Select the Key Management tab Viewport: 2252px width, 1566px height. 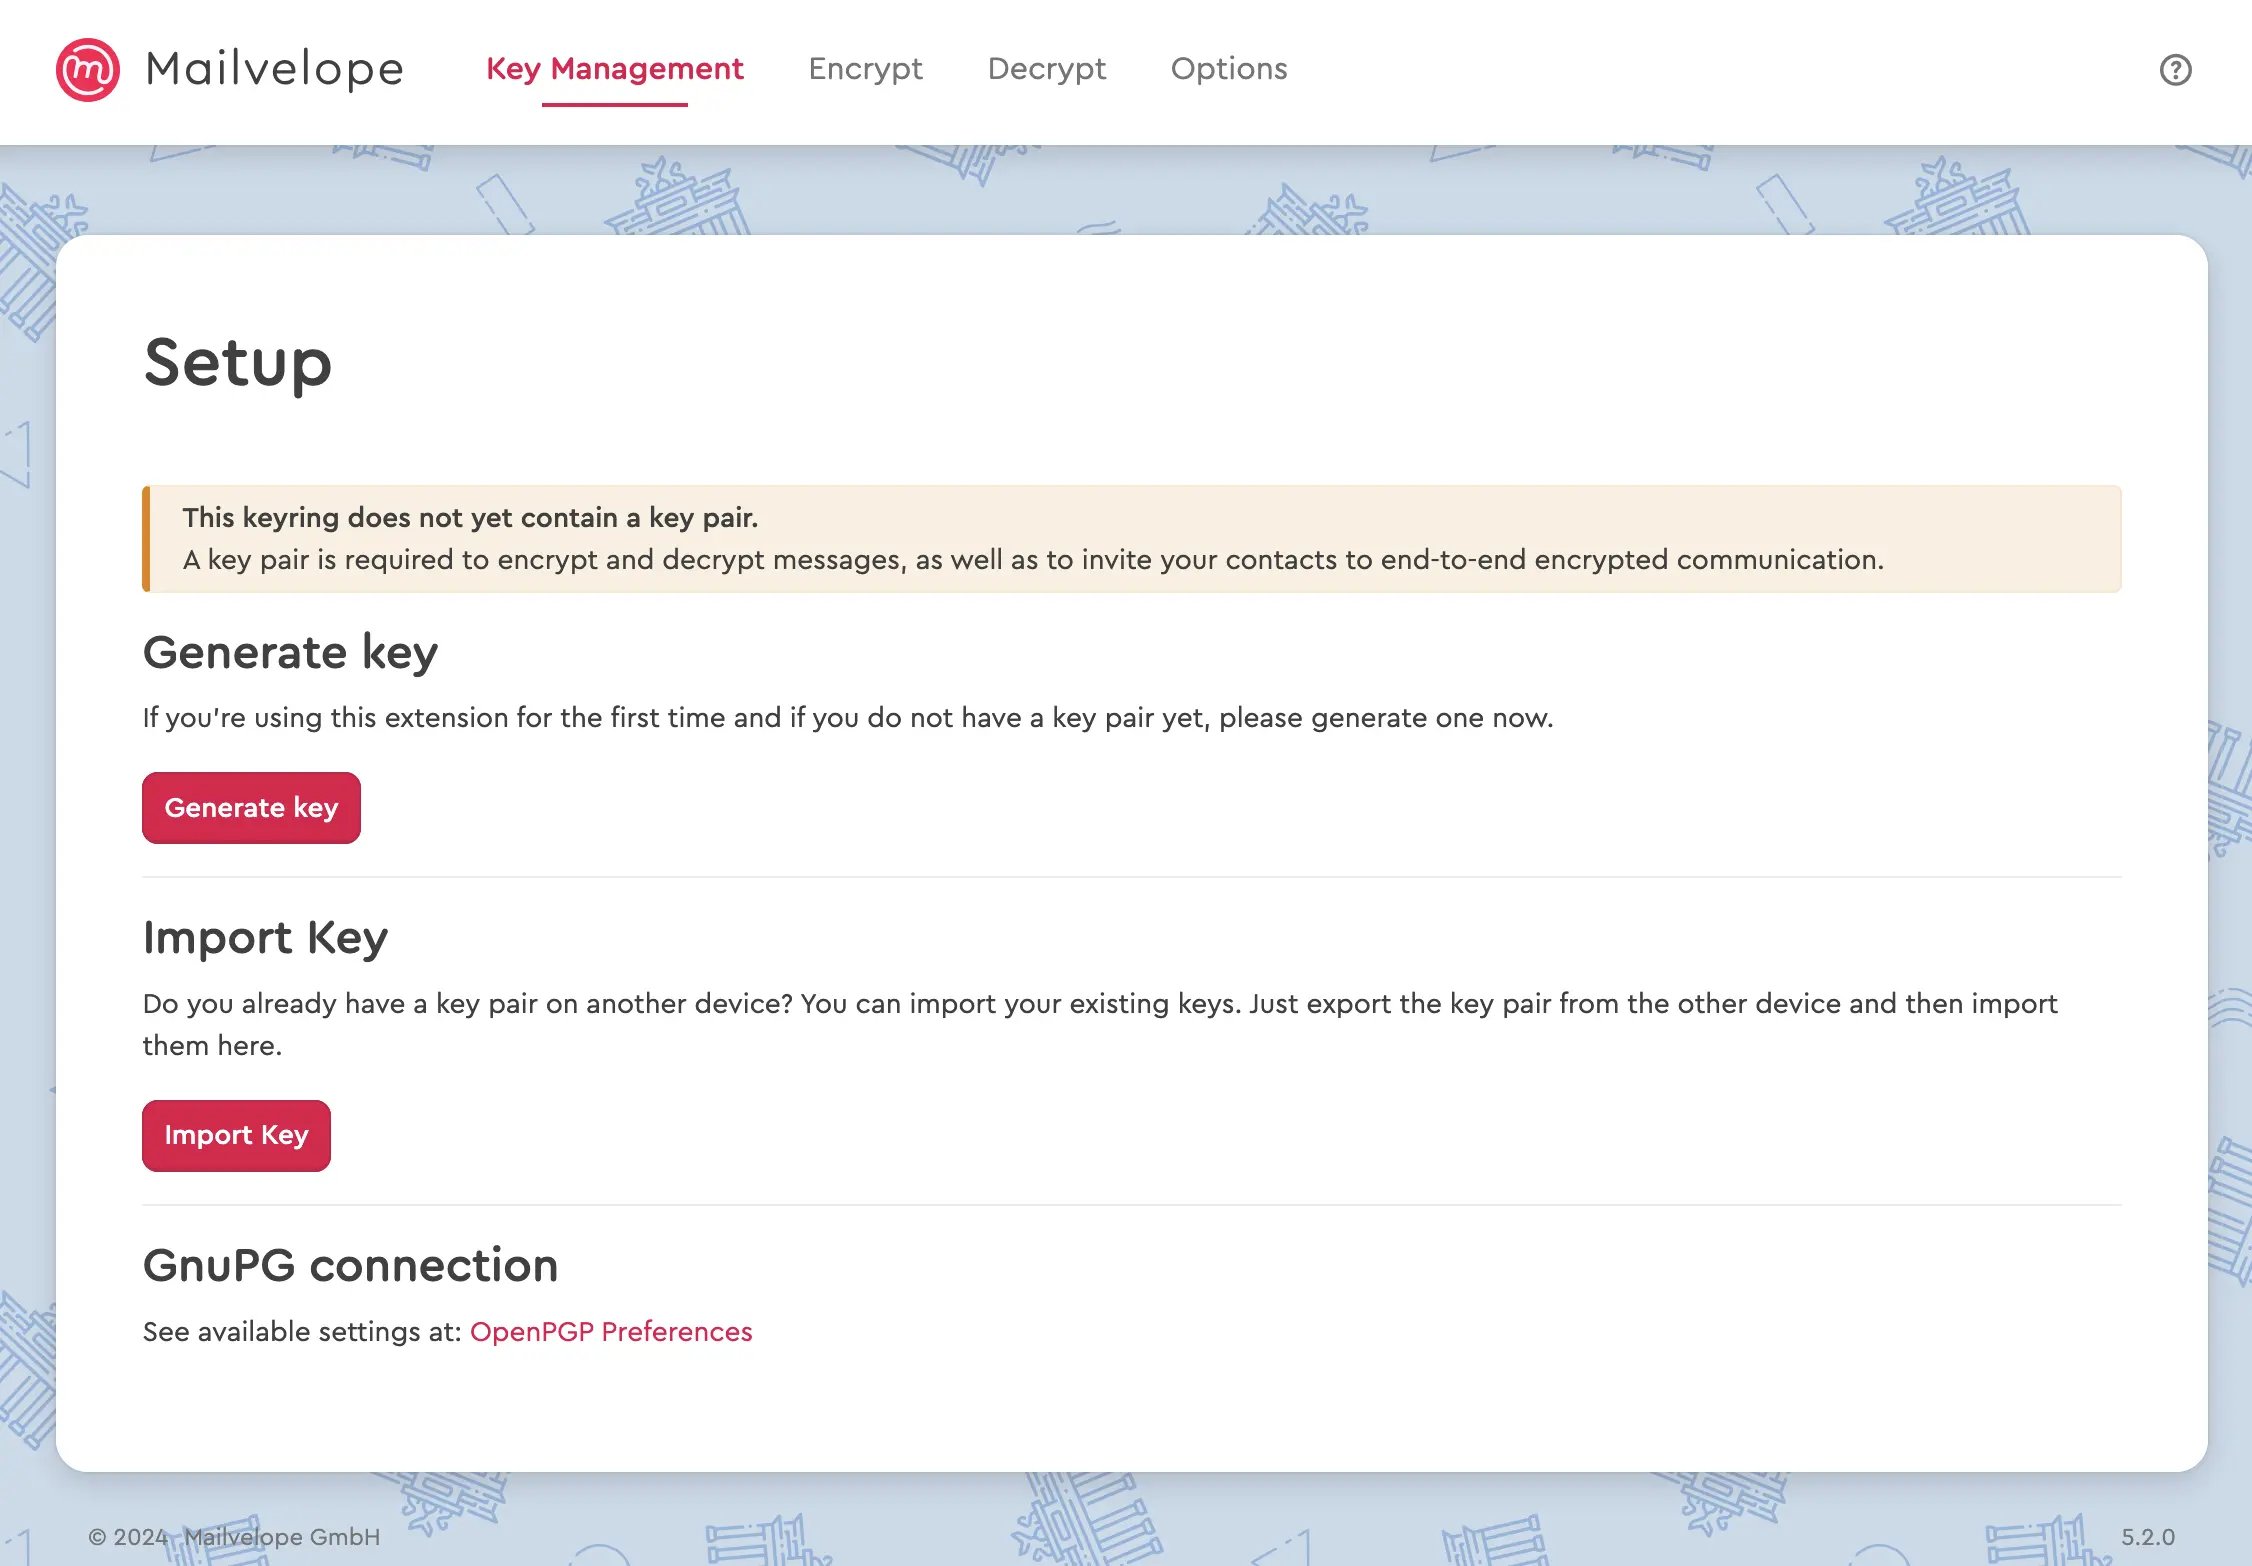coord(614,69)
